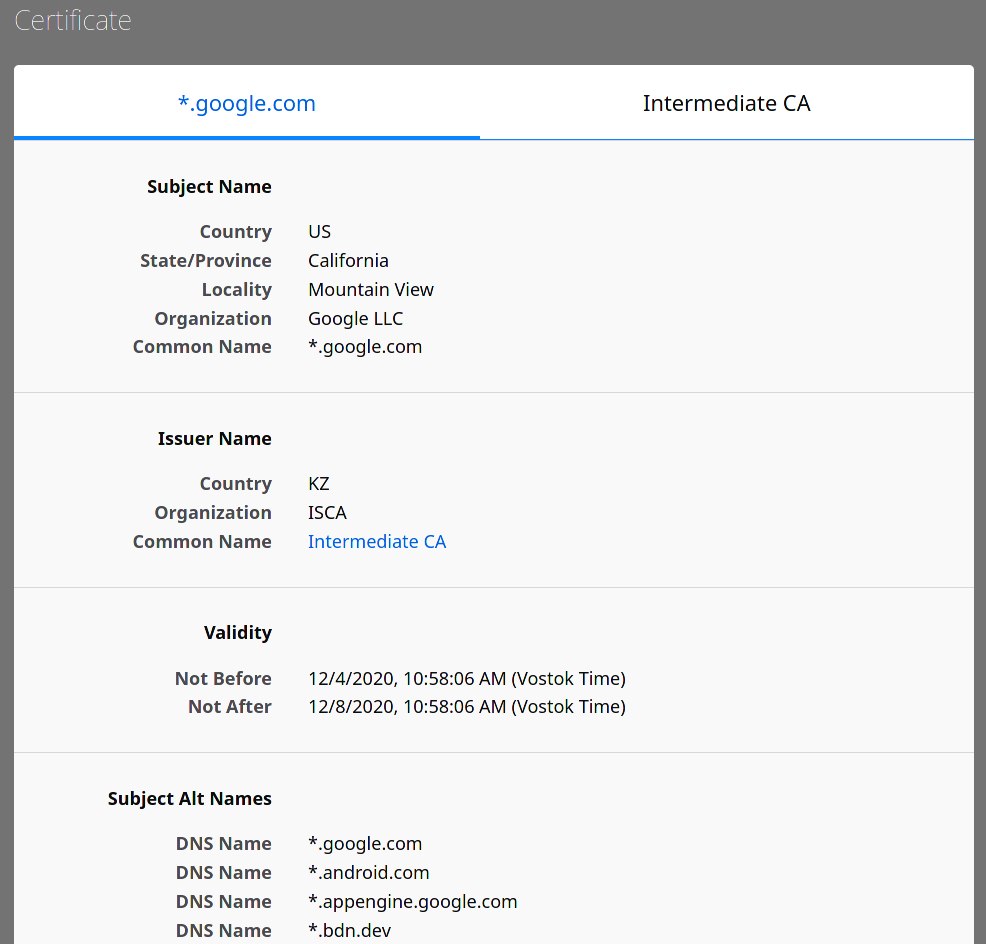The image size is (986, 944).
Task: Select the DNS Name *.bdn.dev entry
Action: coord(349,930)
